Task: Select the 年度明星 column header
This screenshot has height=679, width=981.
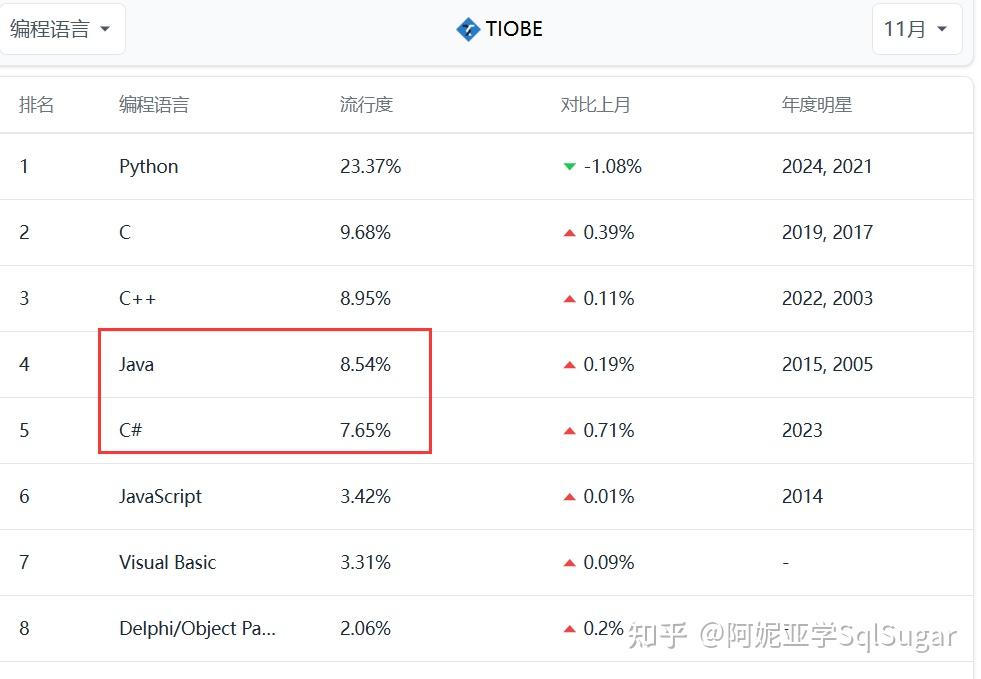Action: point(816,104)
